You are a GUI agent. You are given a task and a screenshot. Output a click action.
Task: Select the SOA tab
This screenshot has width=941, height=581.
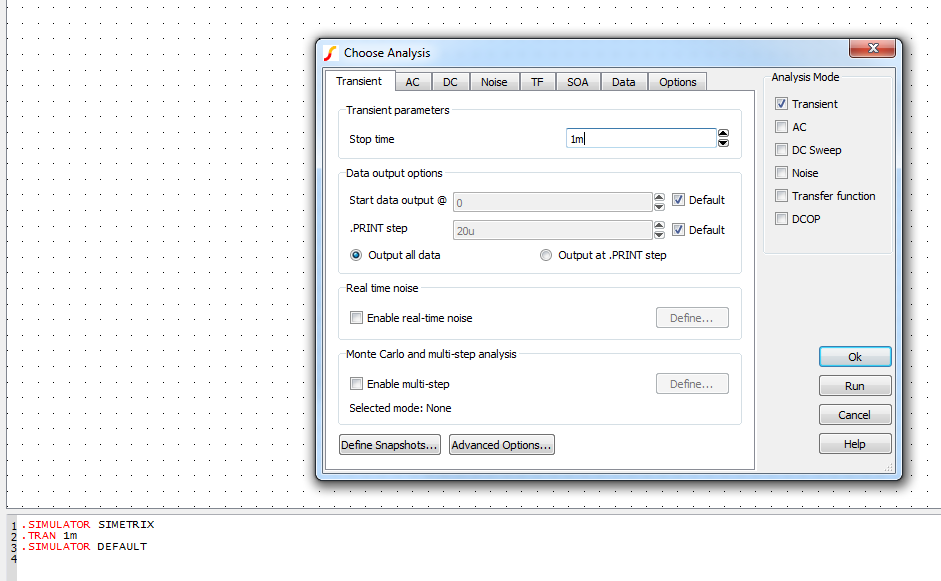click(x=577, y=81)
